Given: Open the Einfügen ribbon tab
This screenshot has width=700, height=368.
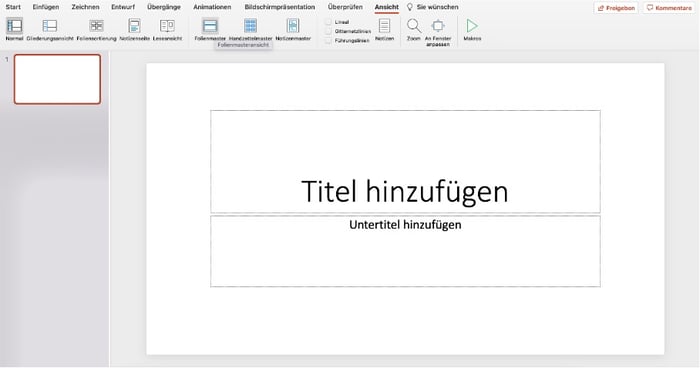Looking at the screenshot, I should [46, 7].
